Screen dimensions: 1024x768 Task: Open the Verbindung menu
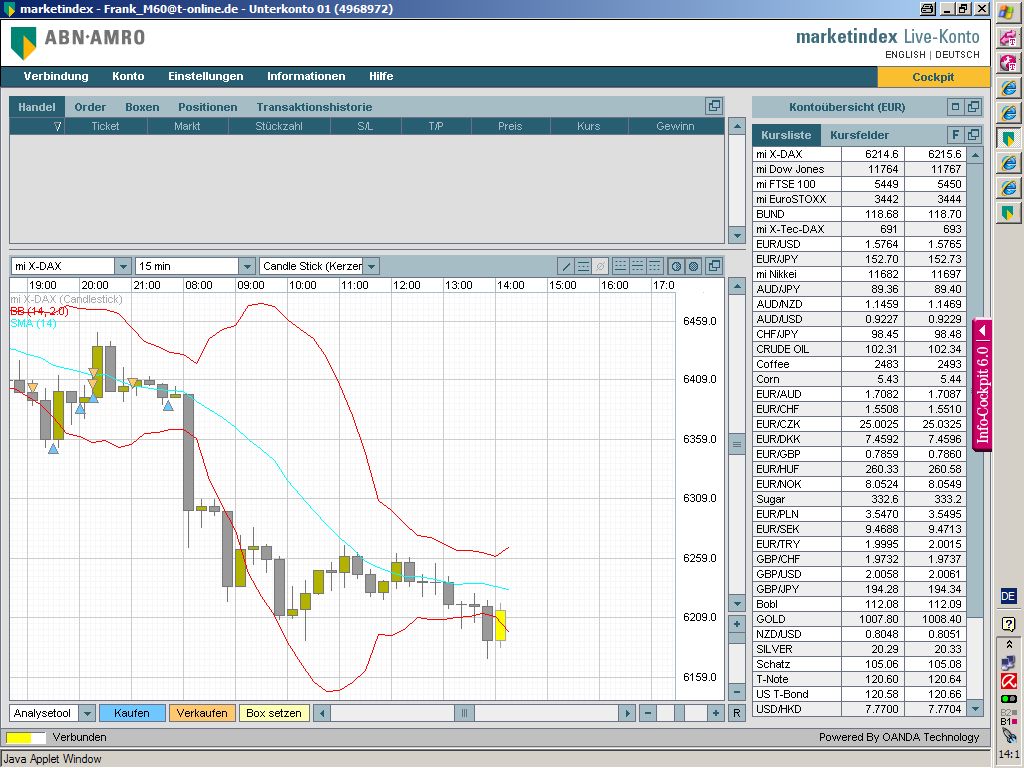[56, 76]
